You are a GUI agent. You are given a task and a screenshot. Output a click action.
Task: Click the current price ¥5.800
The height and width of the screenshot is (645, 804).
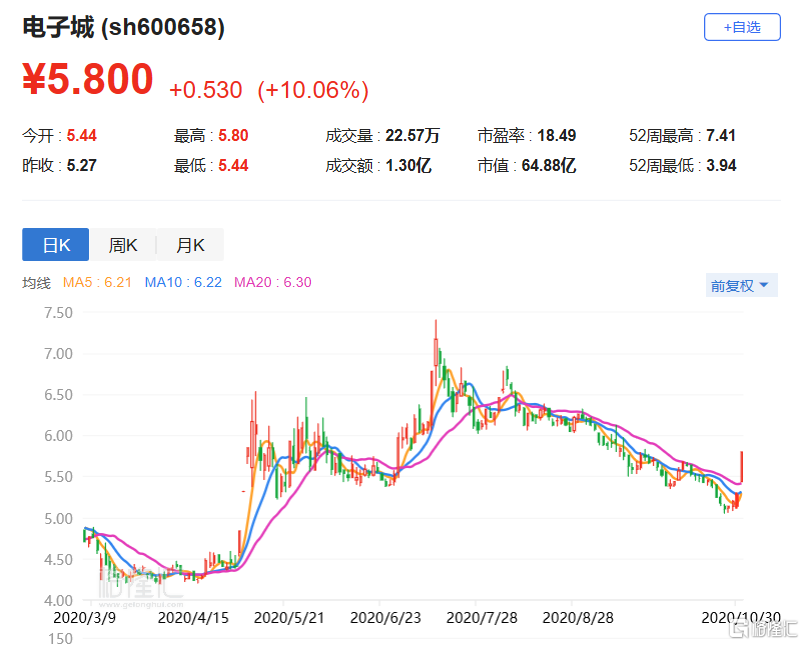[88, 81]
